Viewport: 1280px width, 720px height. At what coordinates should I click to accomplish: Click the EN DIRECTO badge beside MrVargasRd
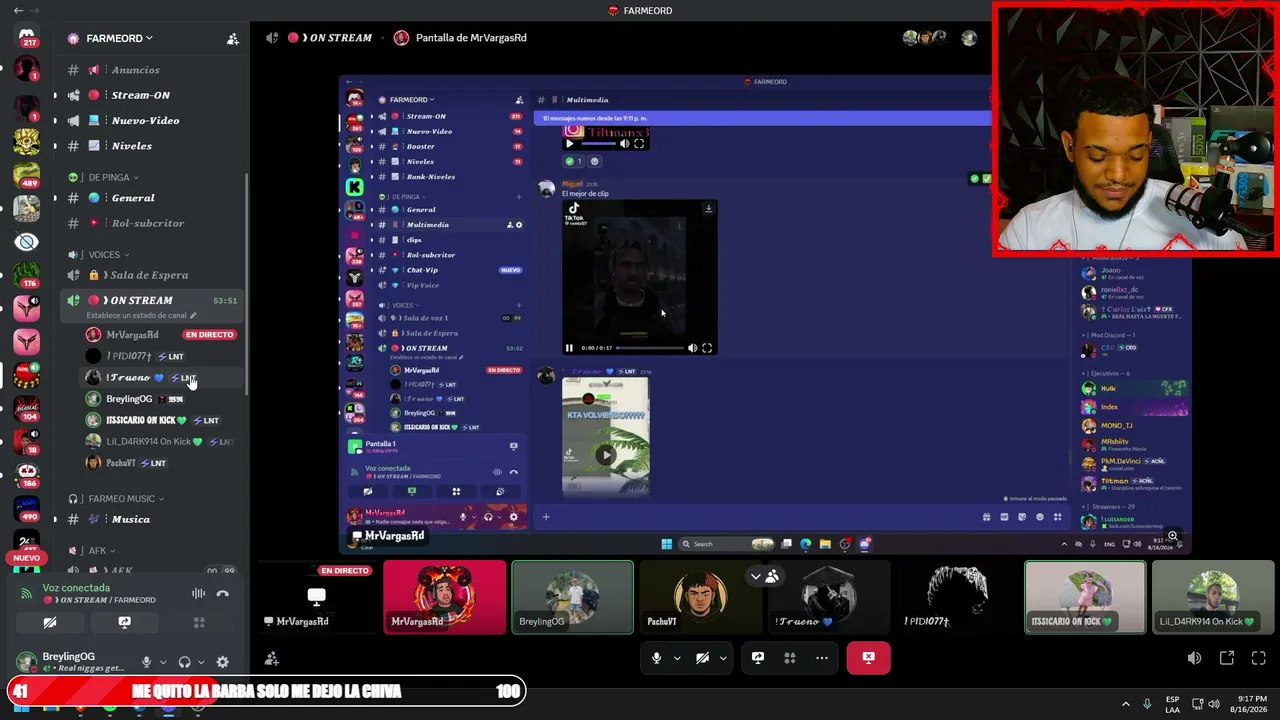[x=209, y=335]
